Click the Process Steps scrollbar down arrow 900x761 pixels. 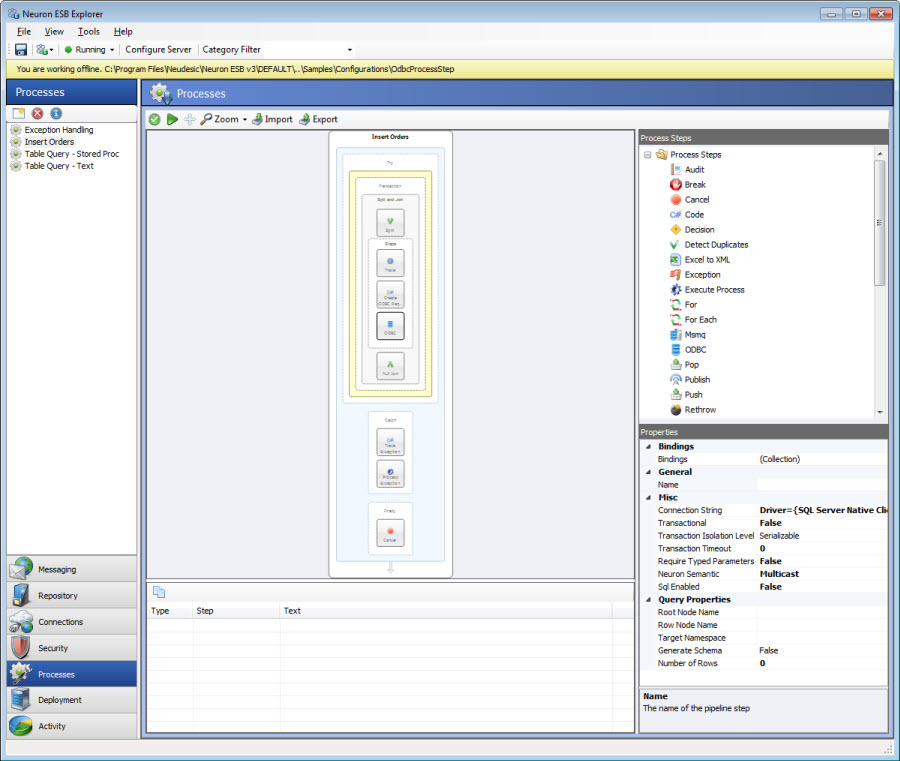click(x=880, y=412)
